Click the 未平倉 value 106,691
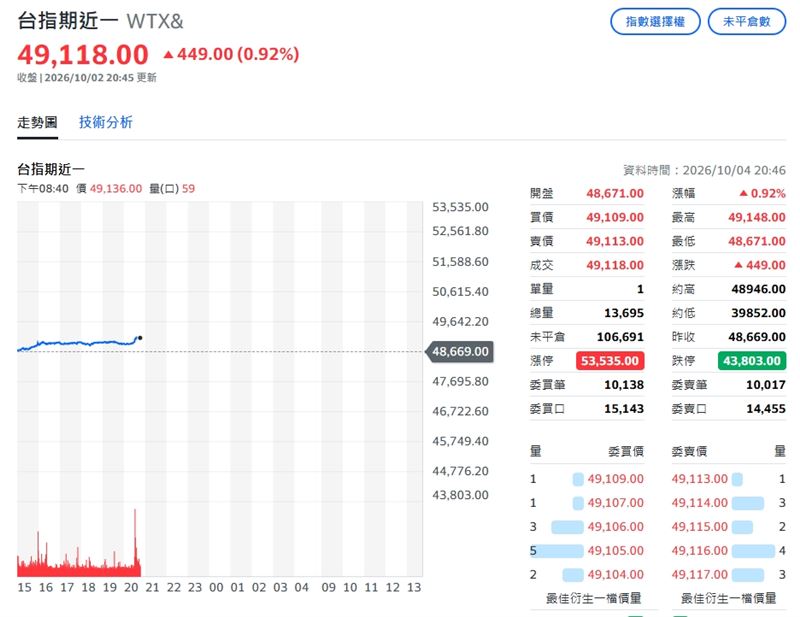 620,337
